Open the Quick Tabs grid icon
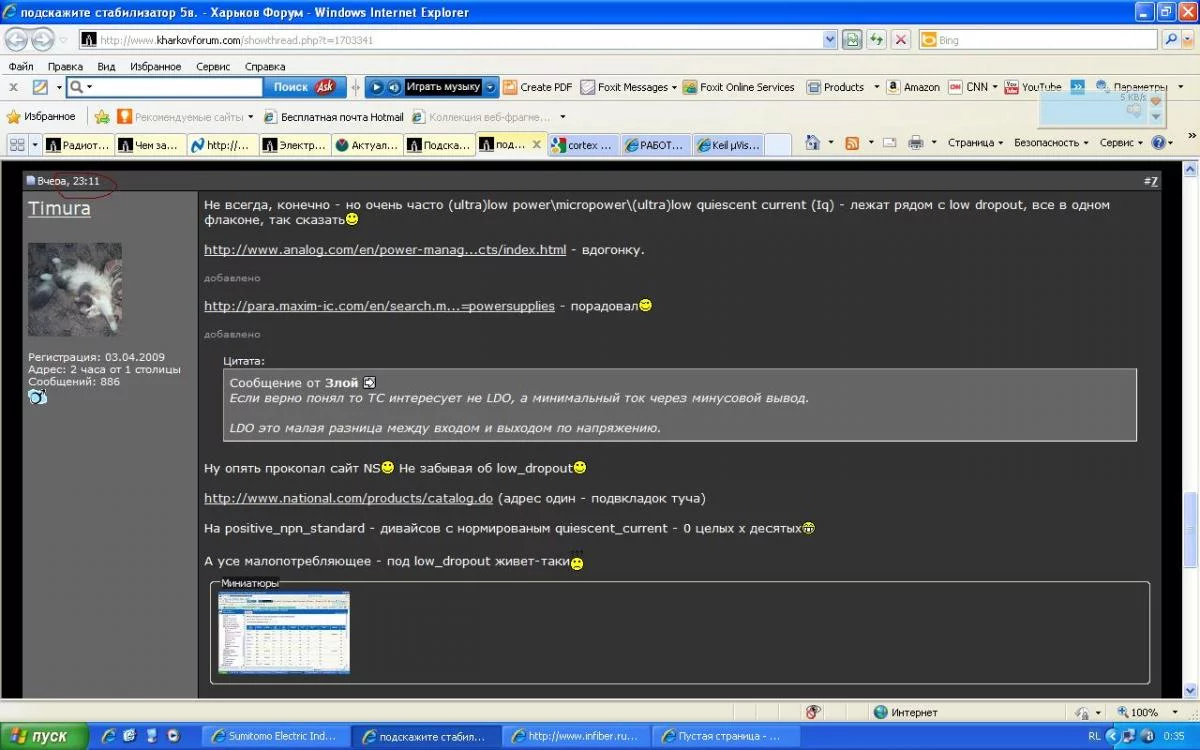The height and width of the screenshot is (750, 1200). 16,145
